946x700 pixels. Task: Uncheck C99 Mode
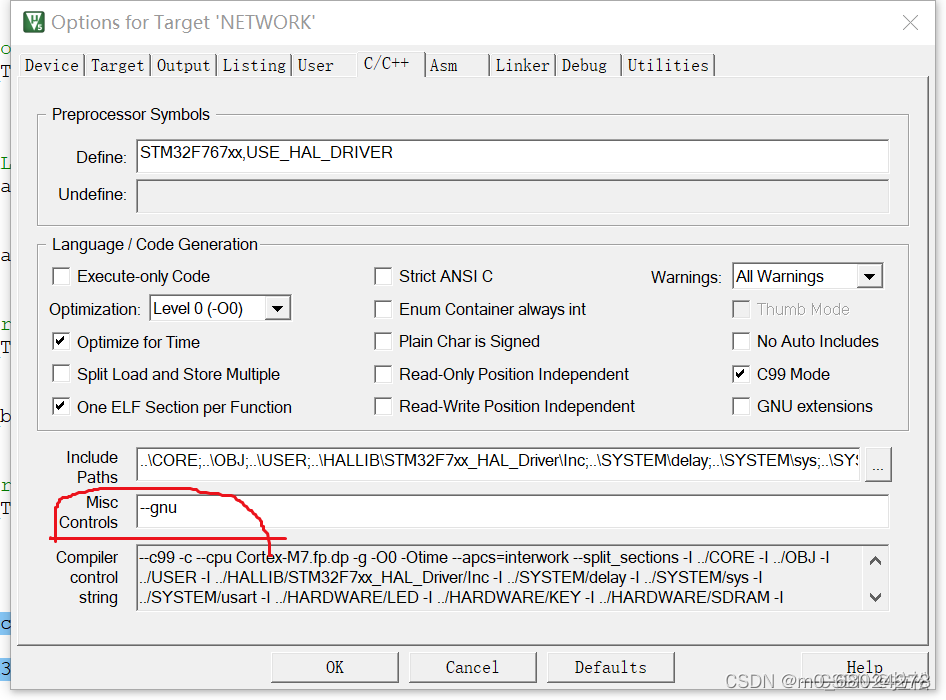pyautogui.click(x=741, y=374)
